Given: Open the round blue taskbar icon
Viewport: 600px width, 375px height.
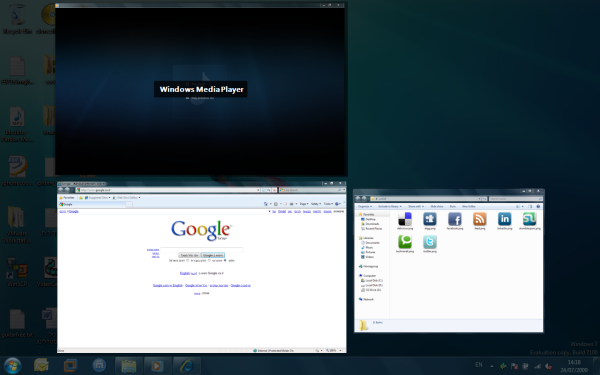Looking at the screenshot, I should [x=99, y=365].
